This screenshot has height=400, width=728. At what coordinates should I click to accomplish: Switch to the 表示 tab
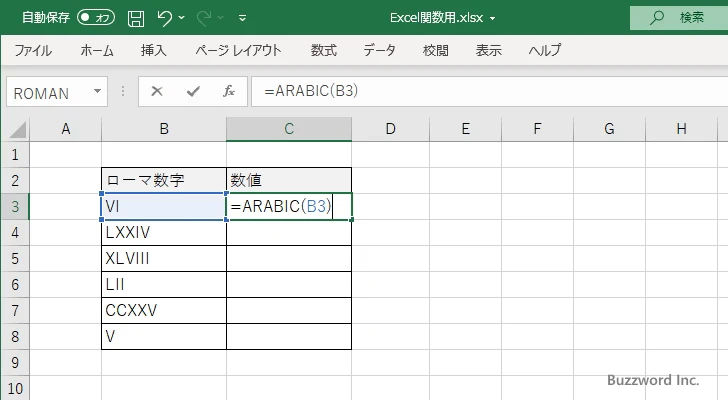coord(488,50)
